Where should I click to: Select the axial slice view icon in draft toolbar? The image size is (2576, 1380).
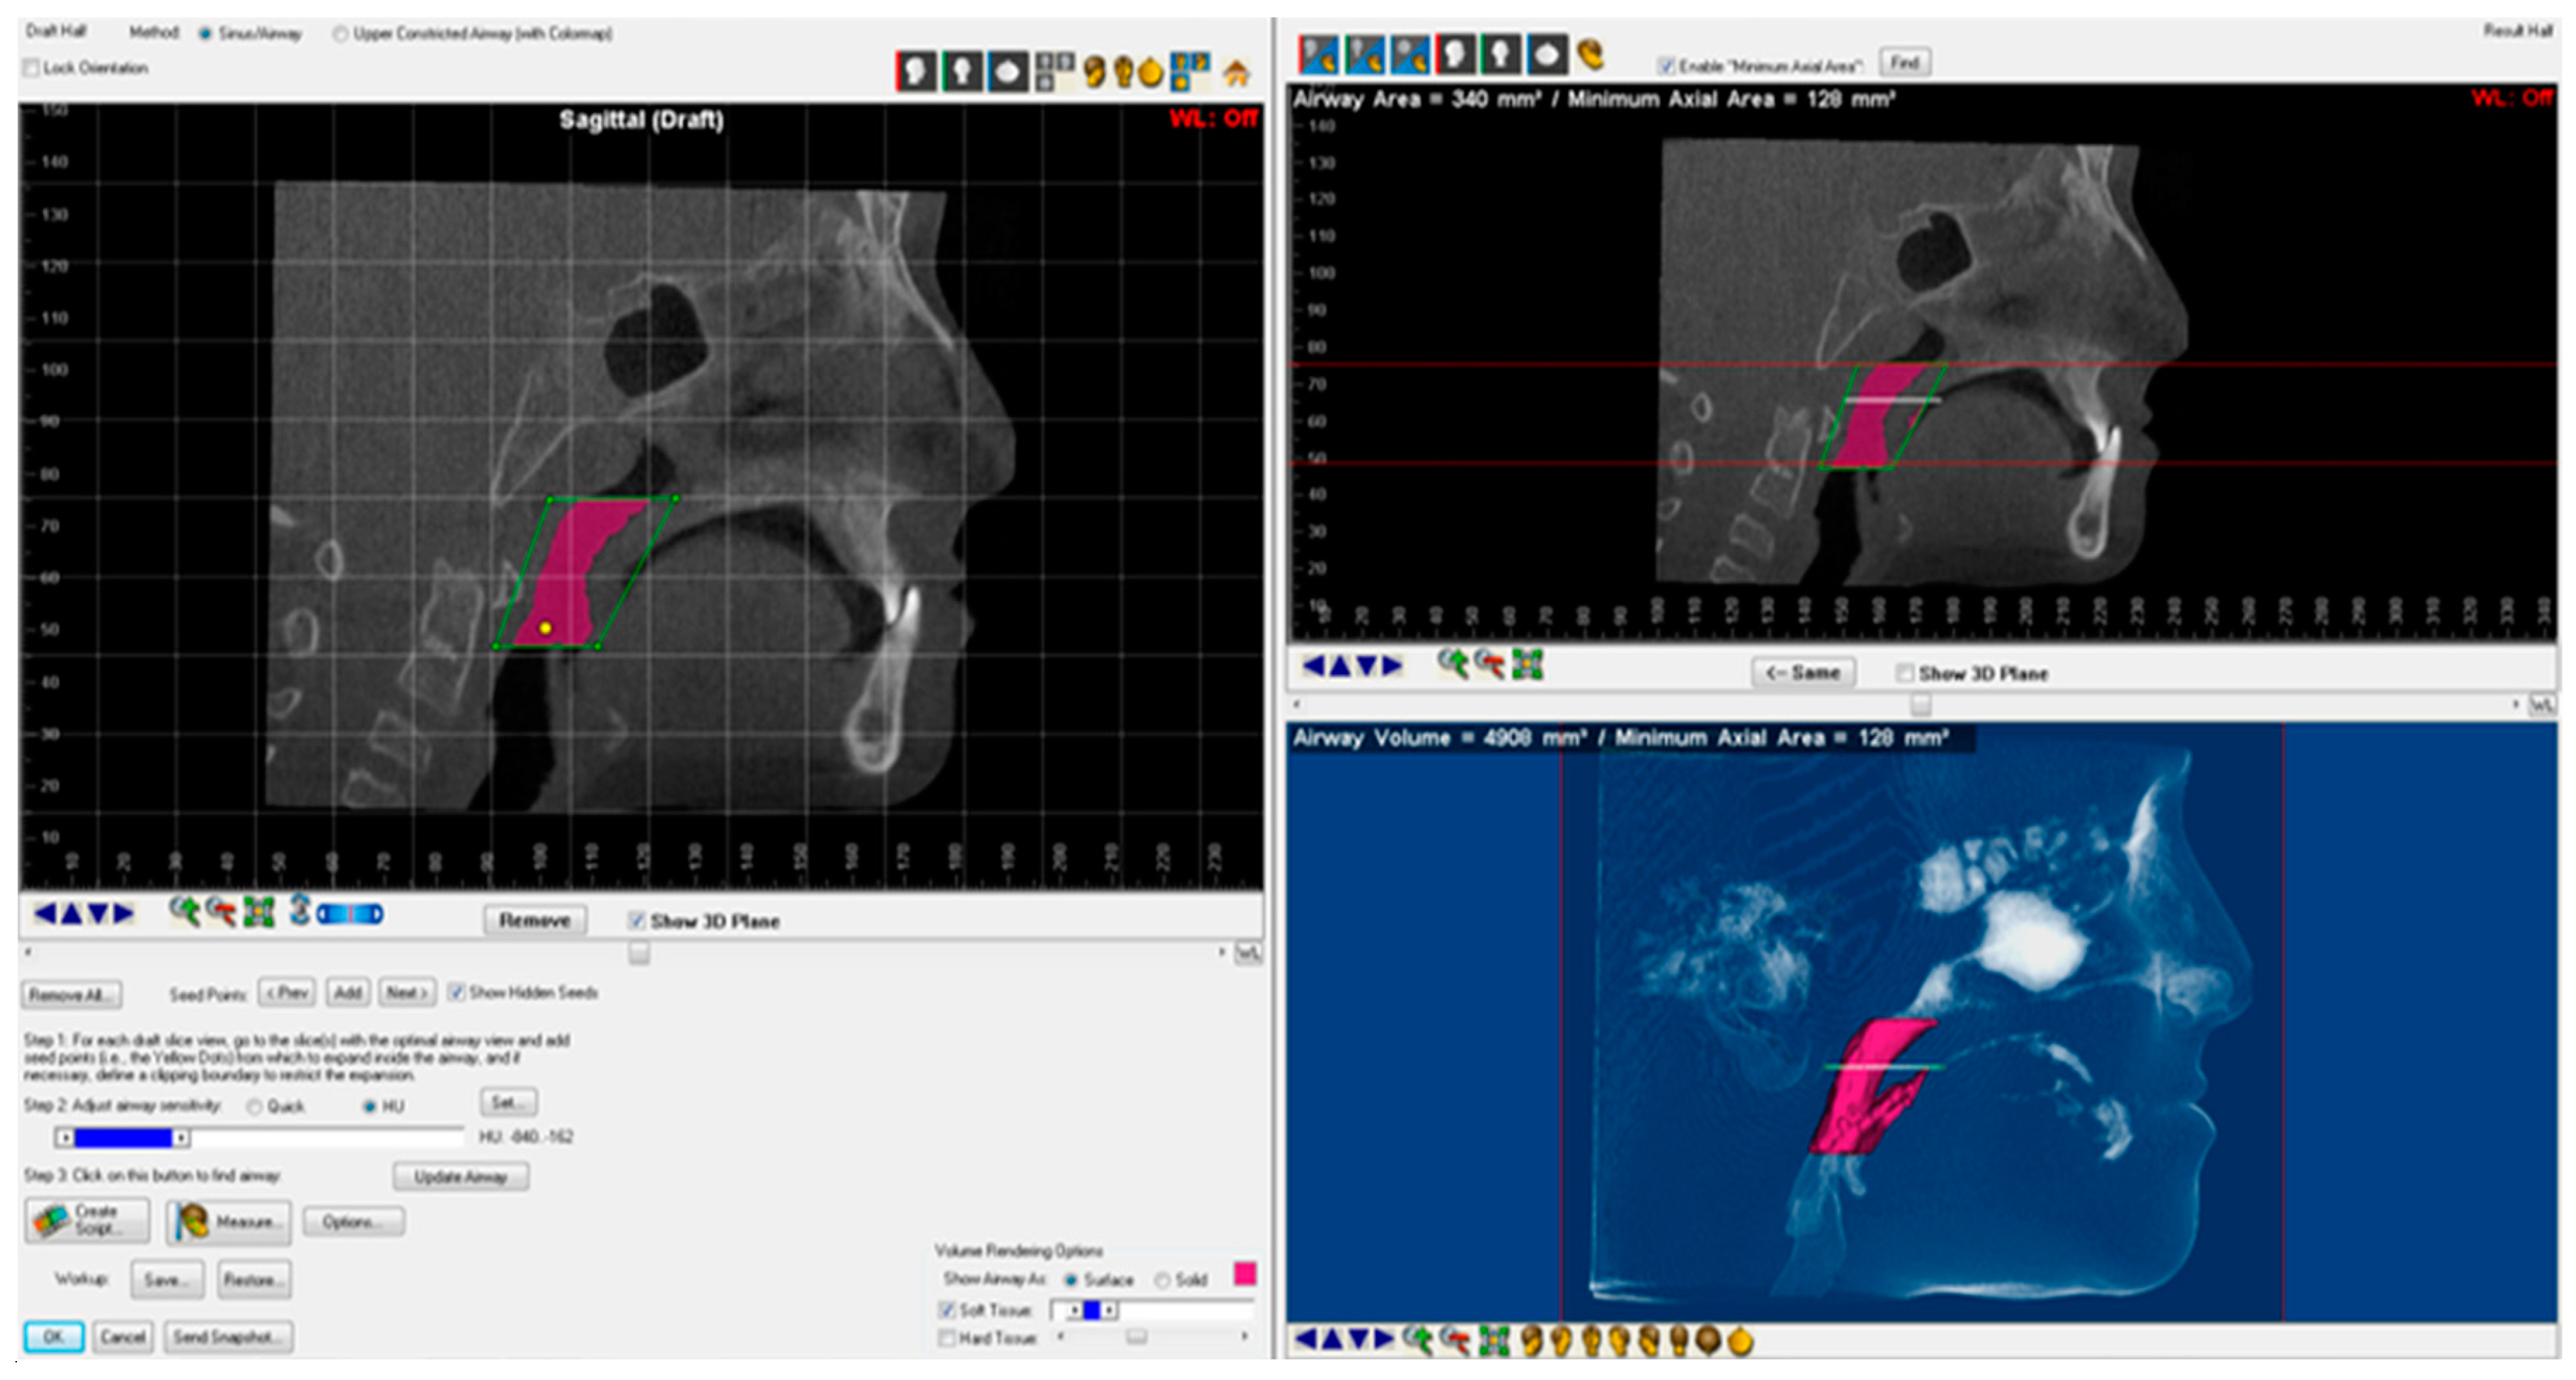click(1008, 72)
